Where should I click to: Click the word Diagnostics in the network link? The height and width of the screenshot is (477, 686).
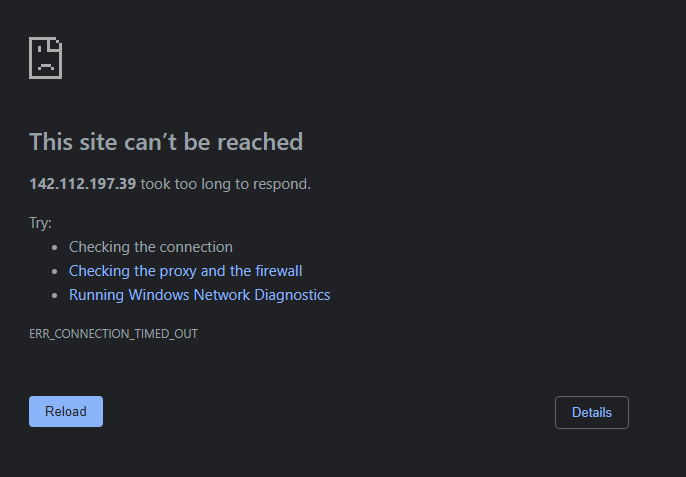(292, 295)
